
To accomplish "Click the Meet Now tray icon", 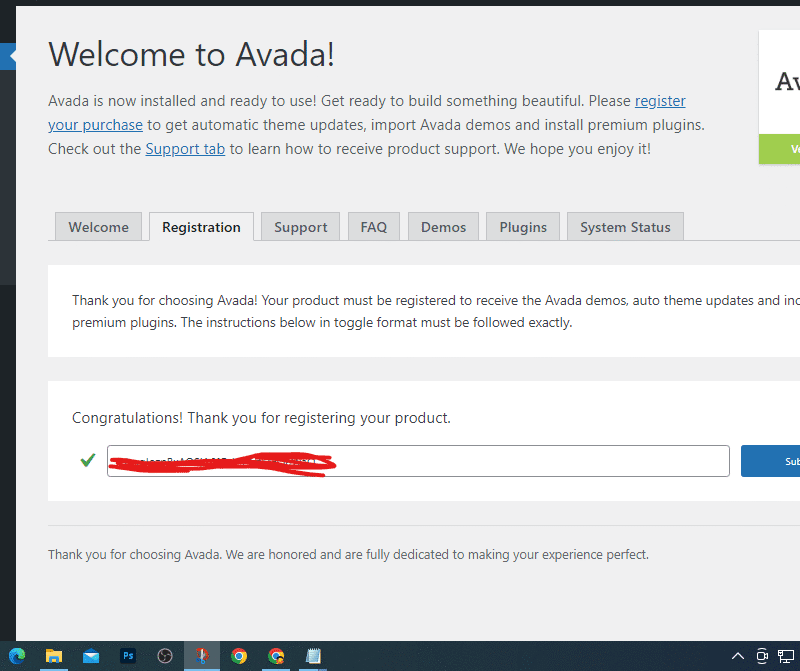I will (762, 656).
